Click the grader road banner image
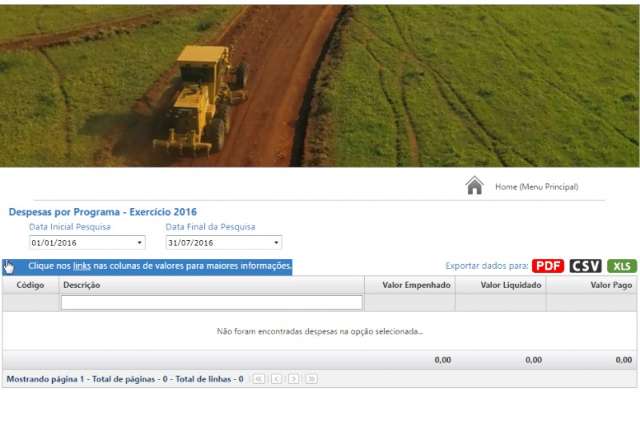 (x=320, y=86)
